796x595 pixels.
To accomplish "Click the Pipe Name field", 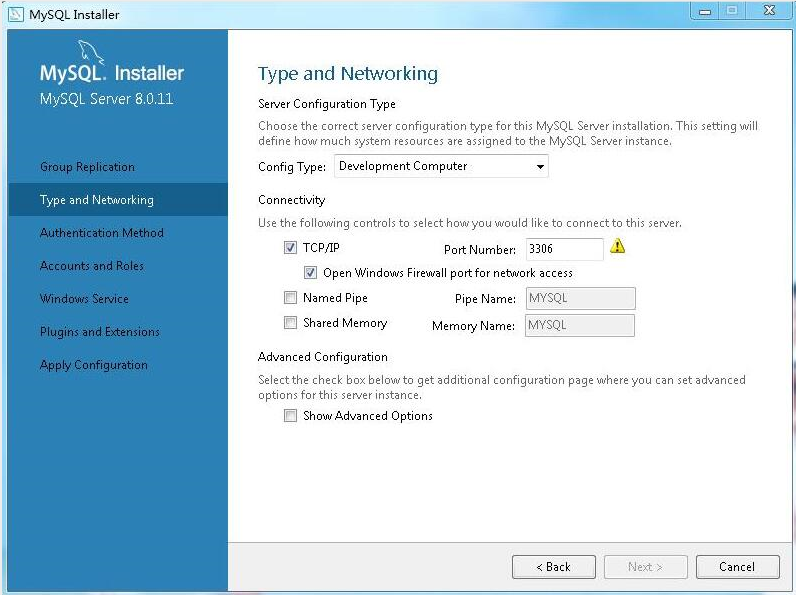I will tap(580, 298).
